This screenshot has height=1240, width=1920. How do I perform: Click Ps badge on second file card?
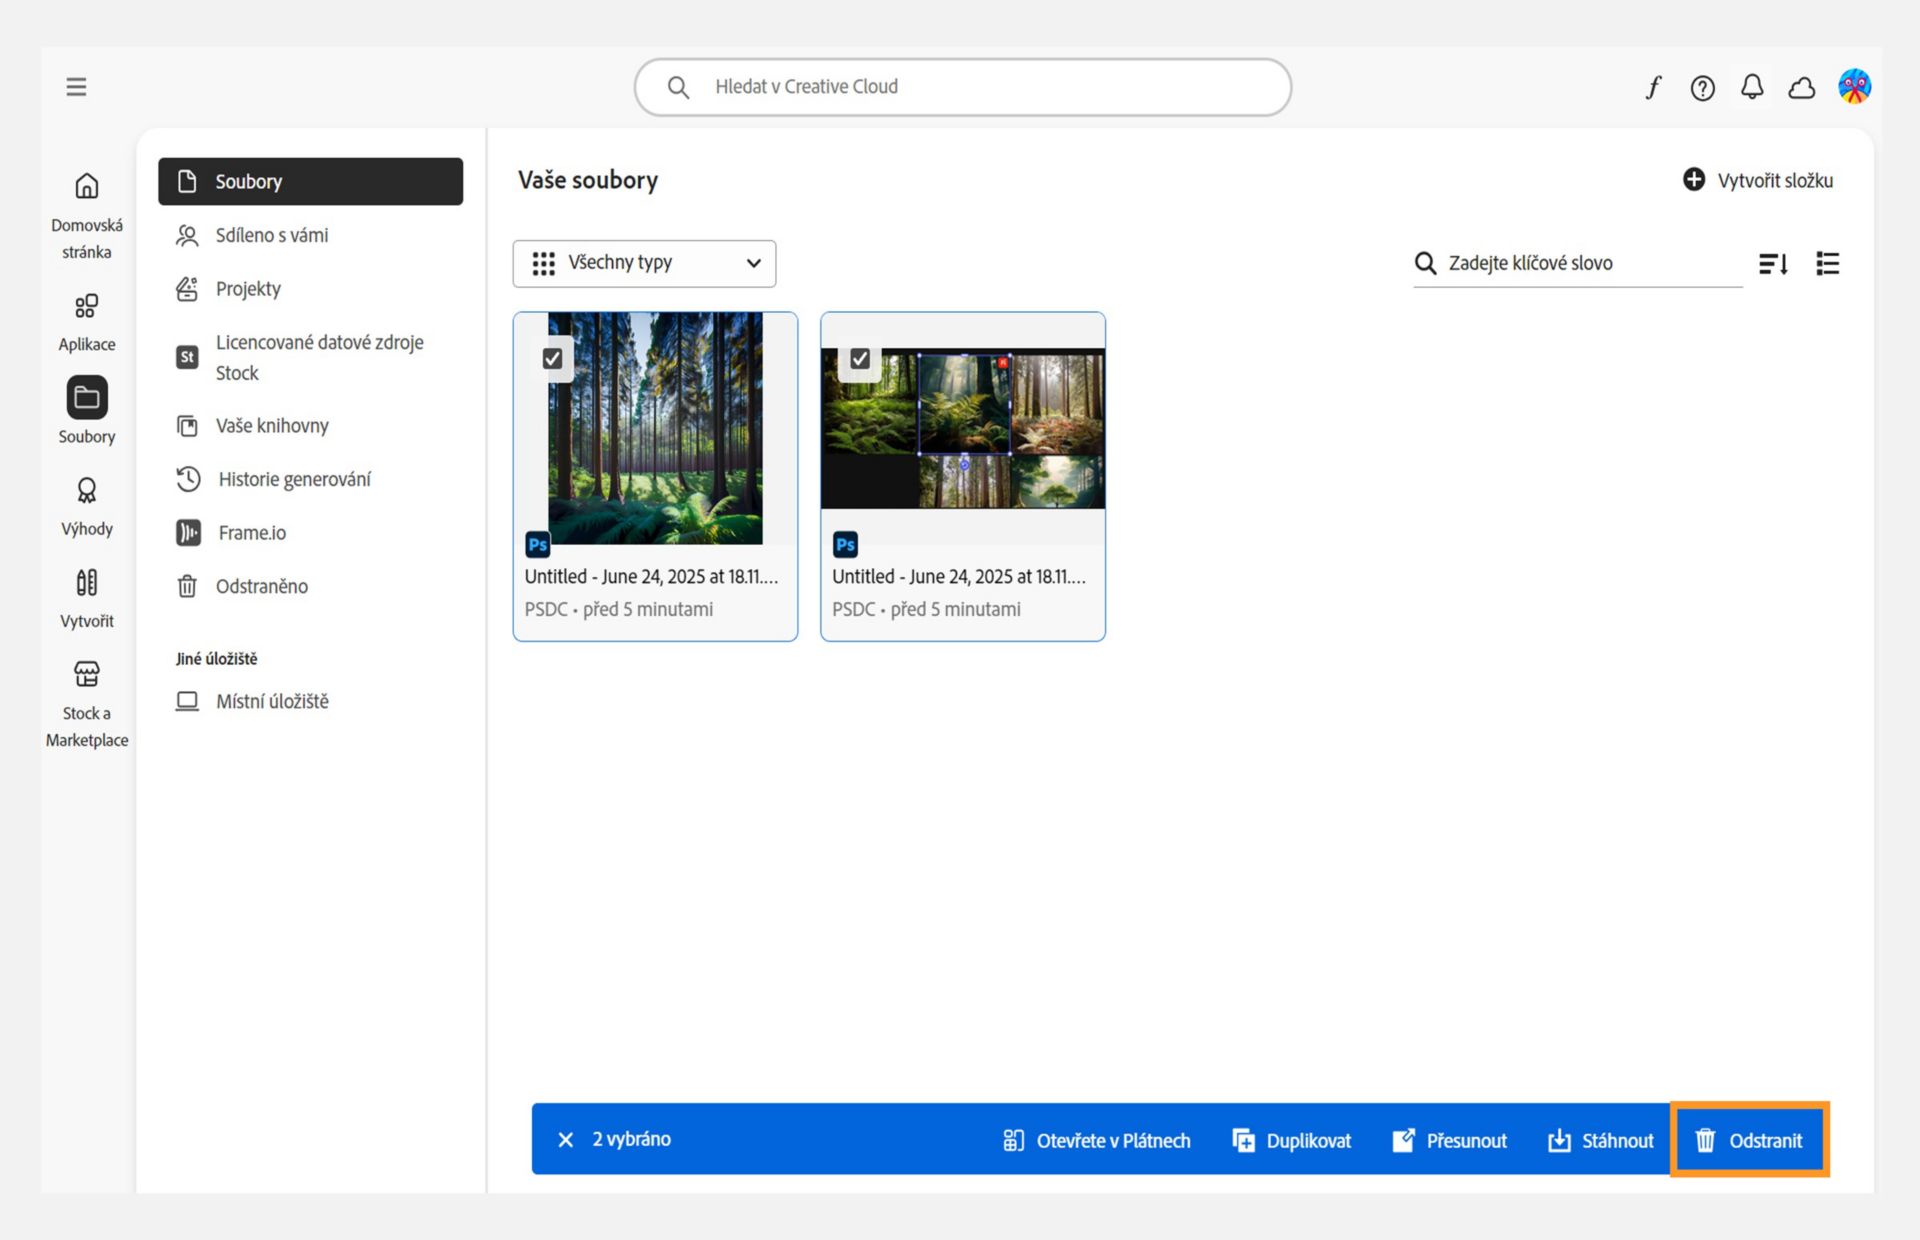tap(846, 545)
